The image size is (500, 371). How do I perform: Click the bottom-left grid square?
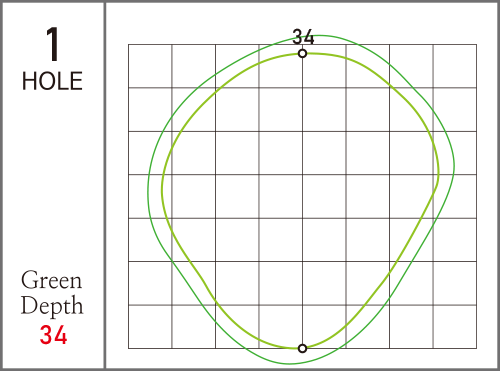(150, 327)
